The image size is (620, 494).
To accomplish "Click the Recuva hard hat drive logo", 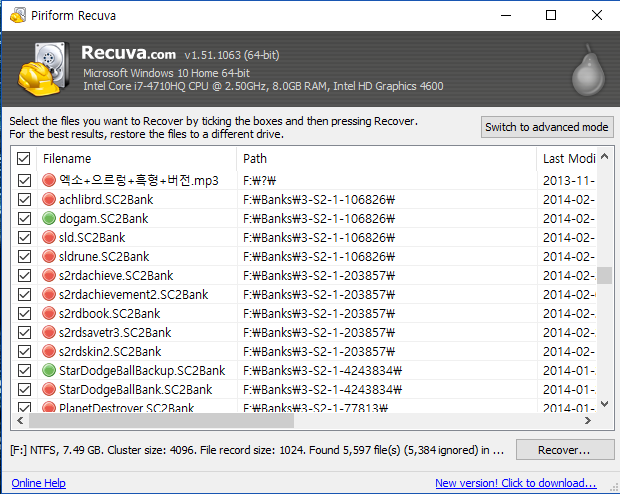I will coord(43,69).
